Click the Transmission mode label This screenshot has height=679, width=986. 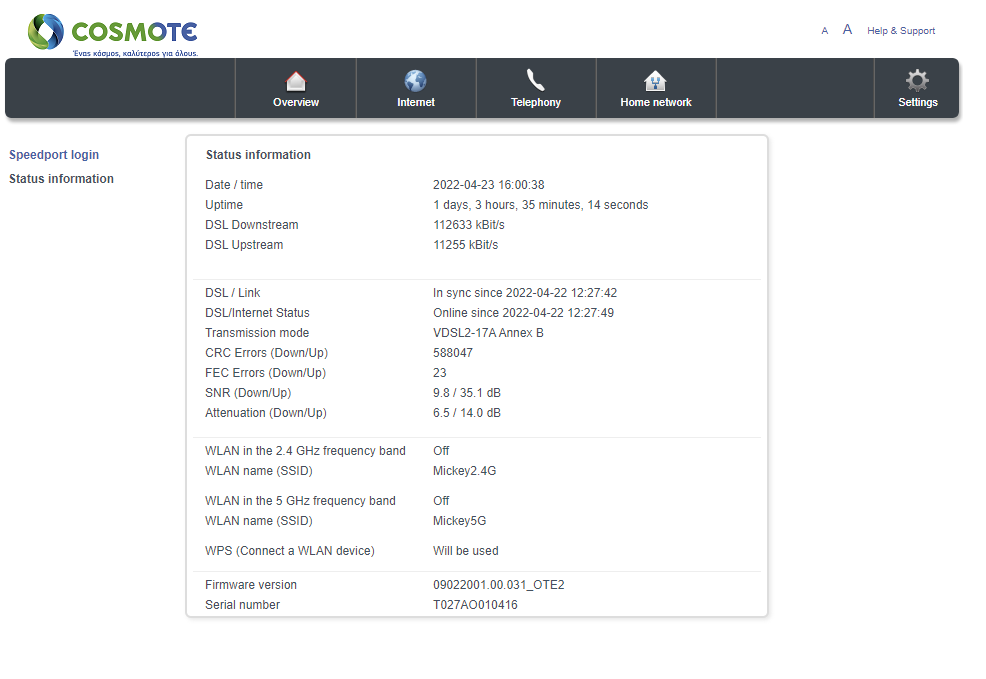[257, 333]
